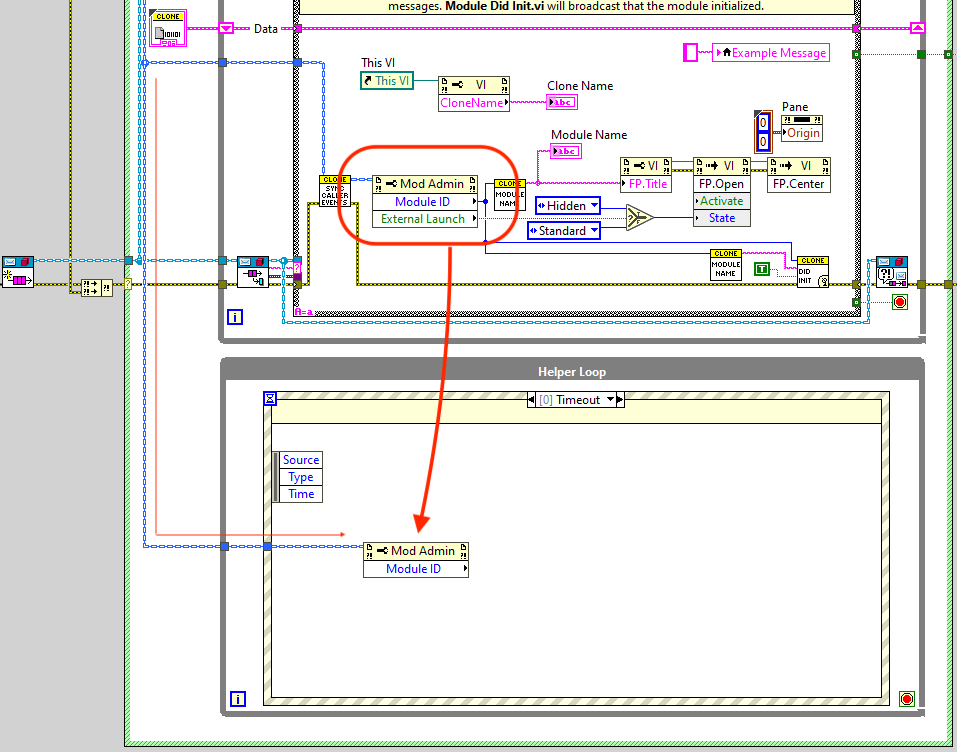The height and width of the screenshot is (752, 957).
Task: Click CLONE Module Name VI beside Mod Admin
Action: tap(508, 195)
